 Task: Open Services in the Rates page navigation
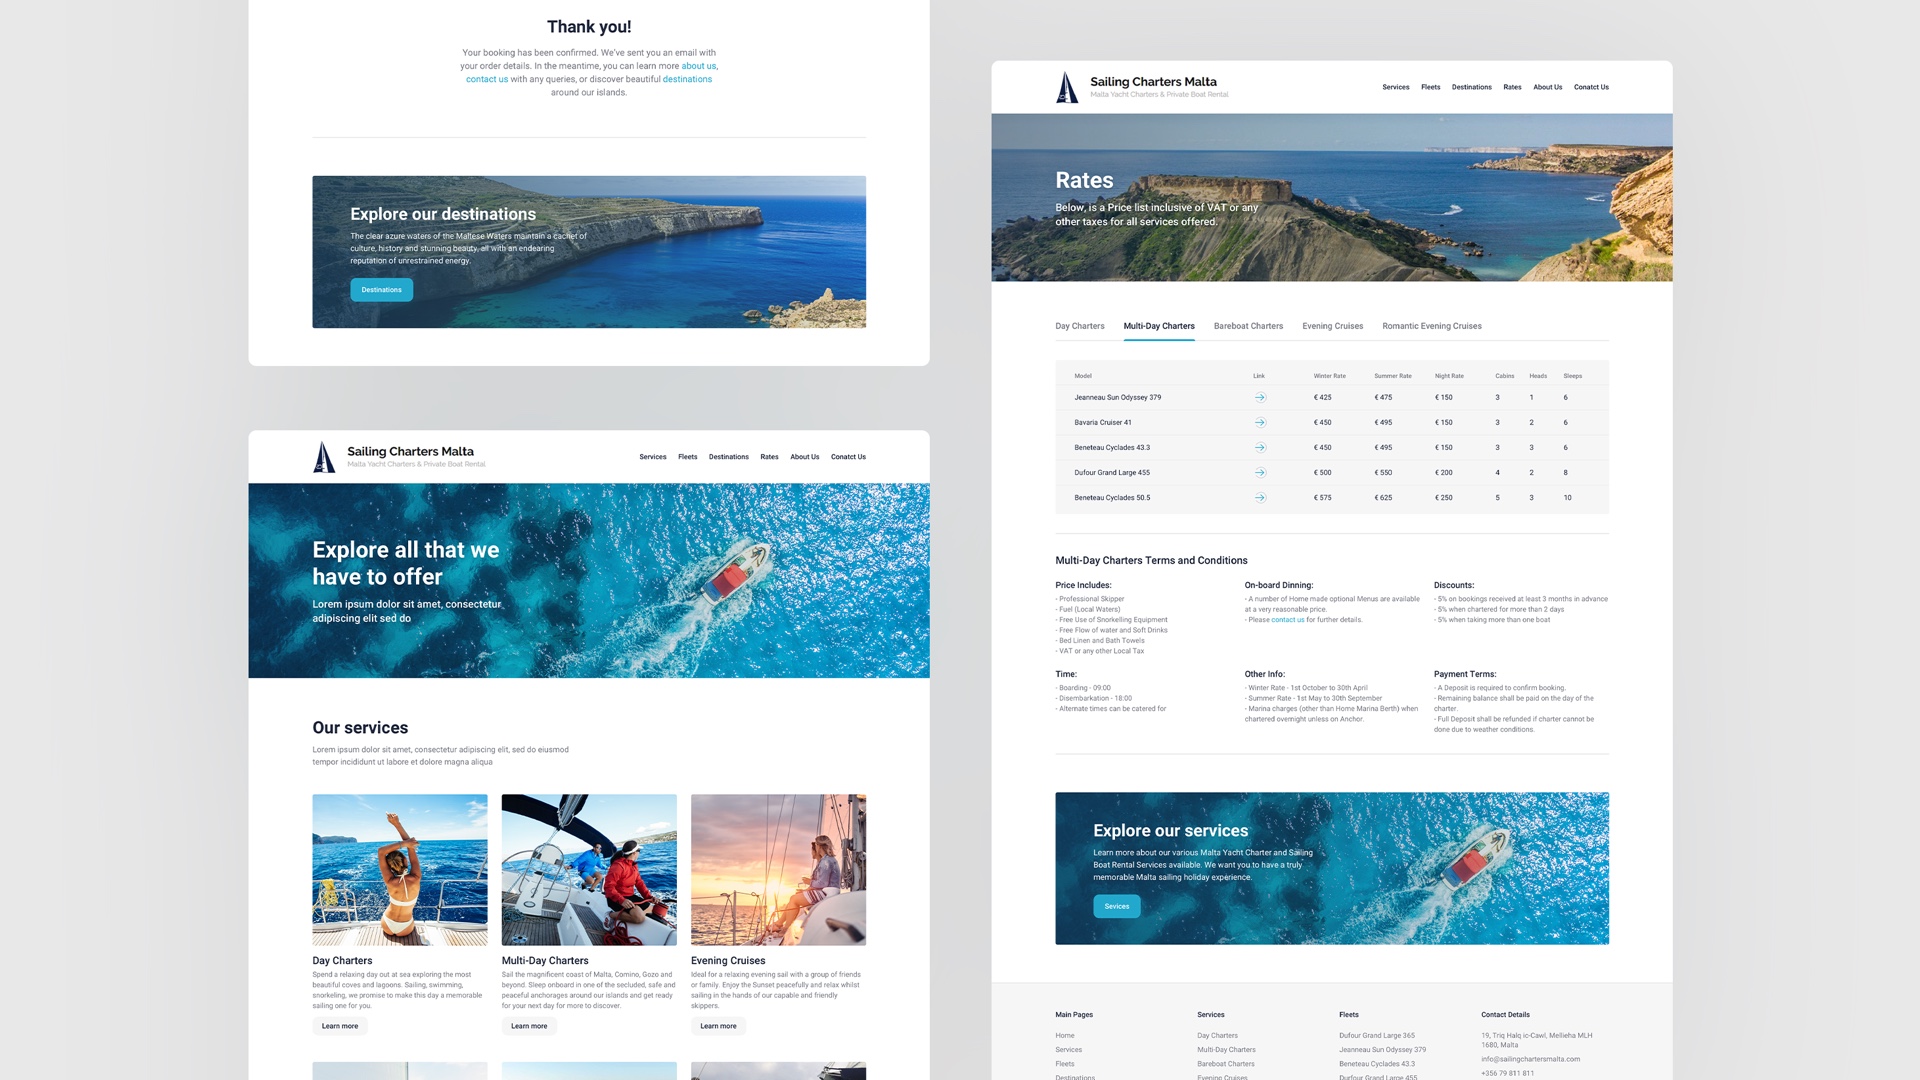click(1396, 87)
